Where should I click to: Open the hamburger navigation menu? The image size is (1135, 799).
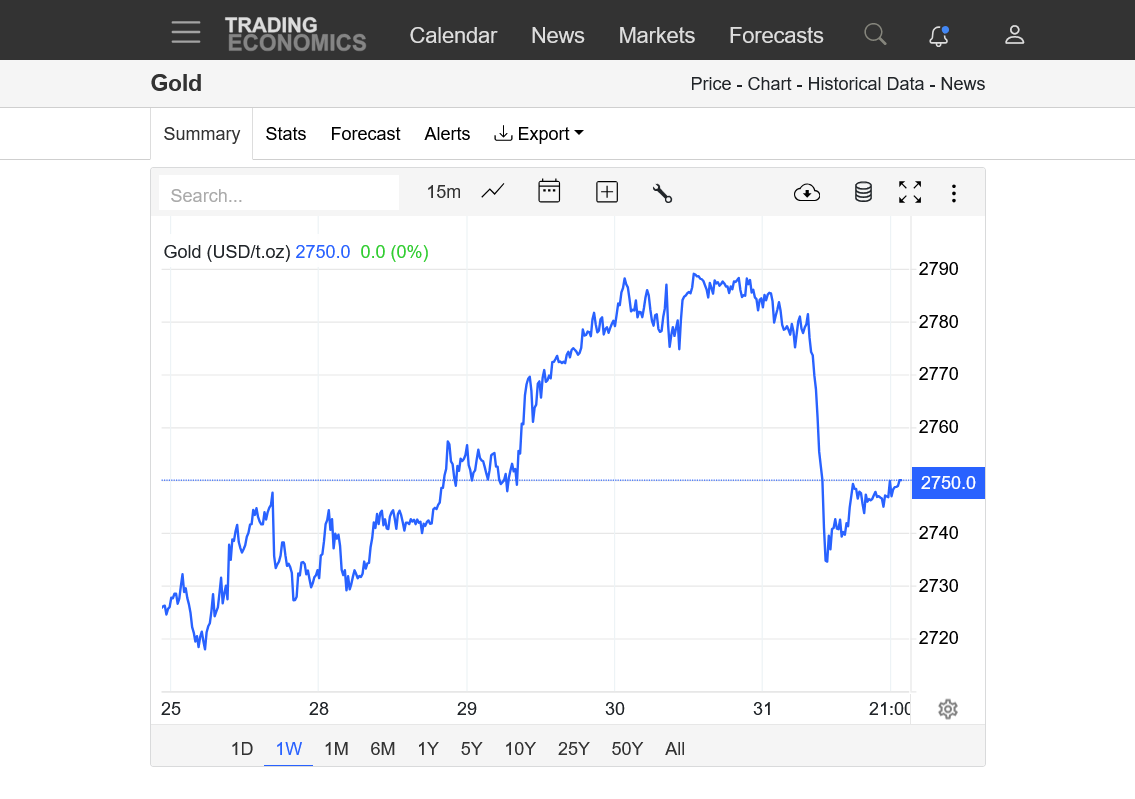tap(186, 33)
